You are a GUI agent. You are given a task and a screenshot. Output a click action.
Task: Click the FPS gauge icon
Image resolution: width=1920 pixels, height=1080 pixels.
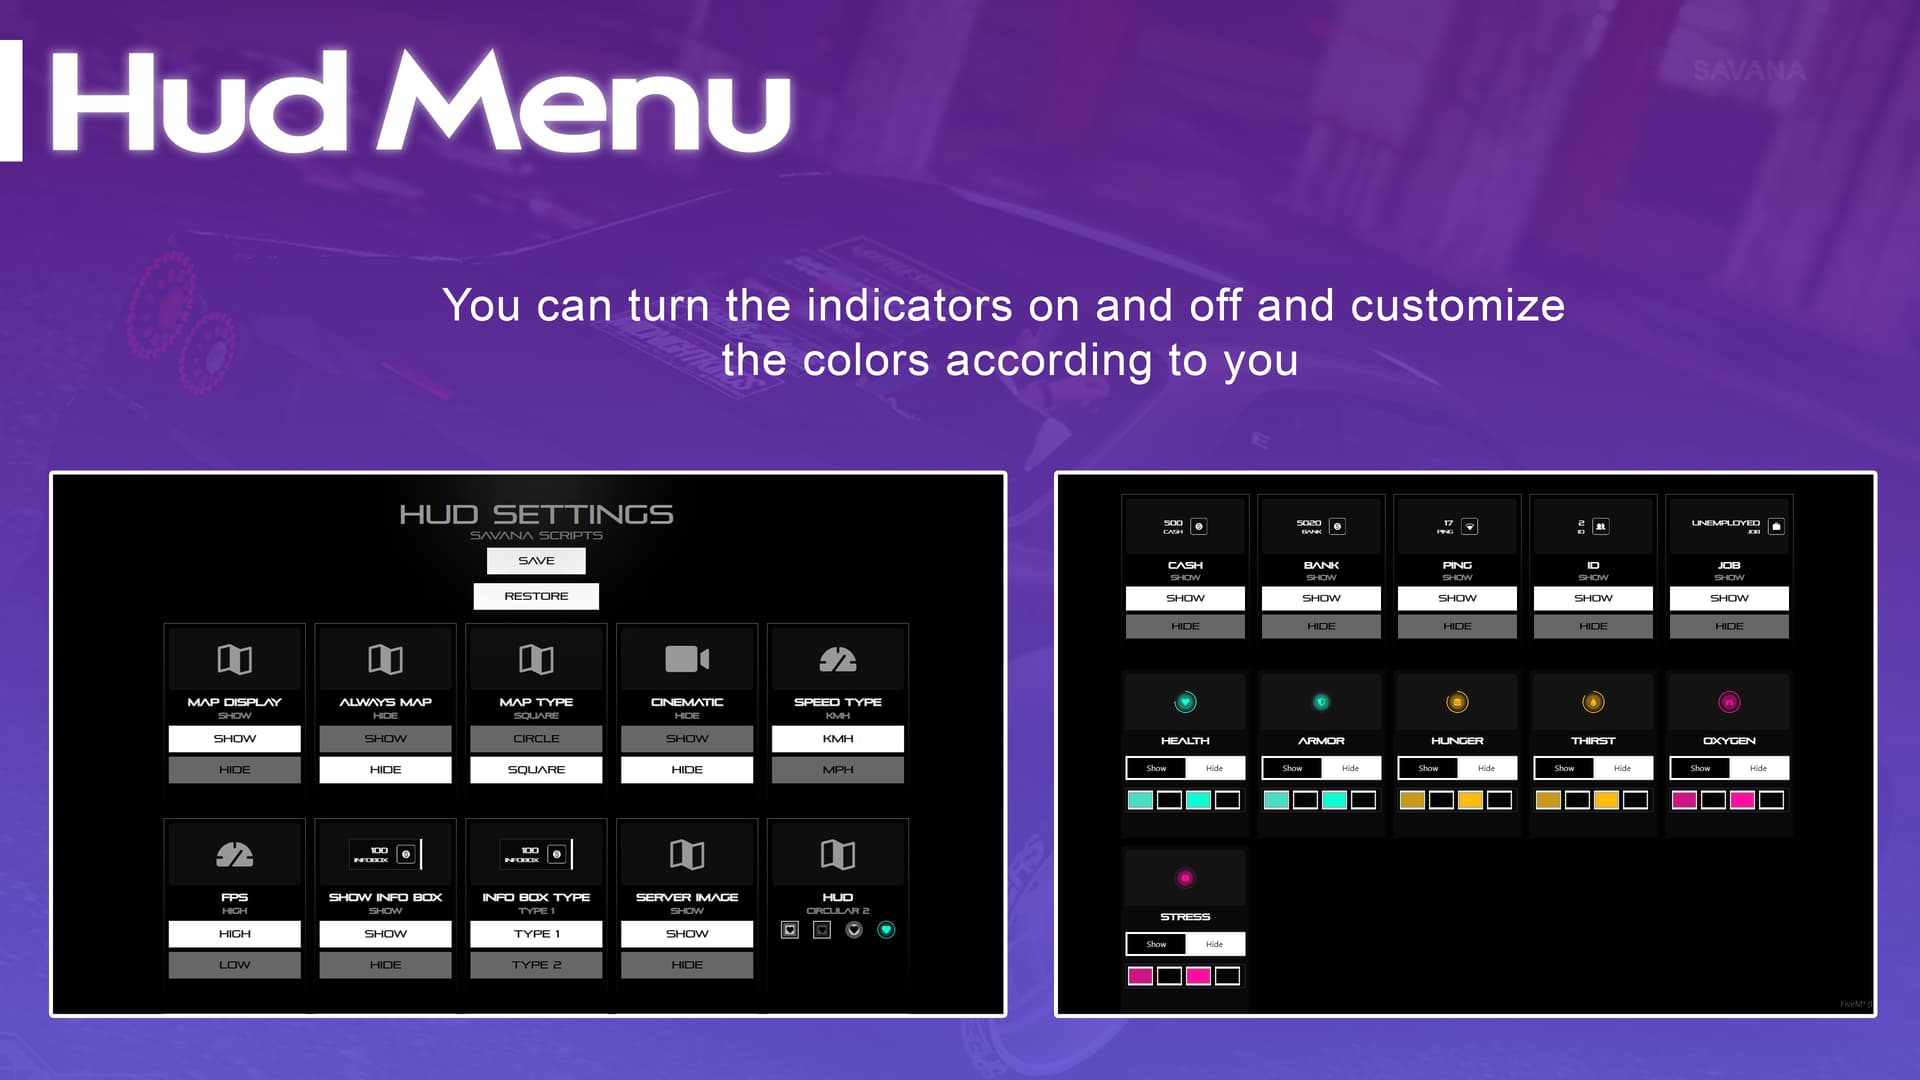[235, 854]
